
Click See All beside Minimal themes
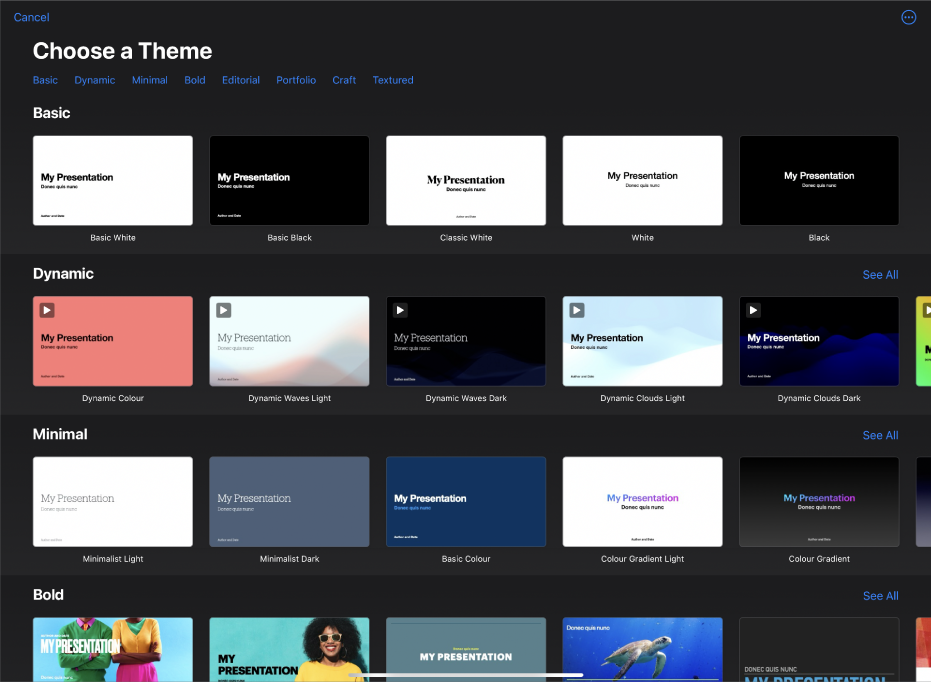click(x=880, y=435)
